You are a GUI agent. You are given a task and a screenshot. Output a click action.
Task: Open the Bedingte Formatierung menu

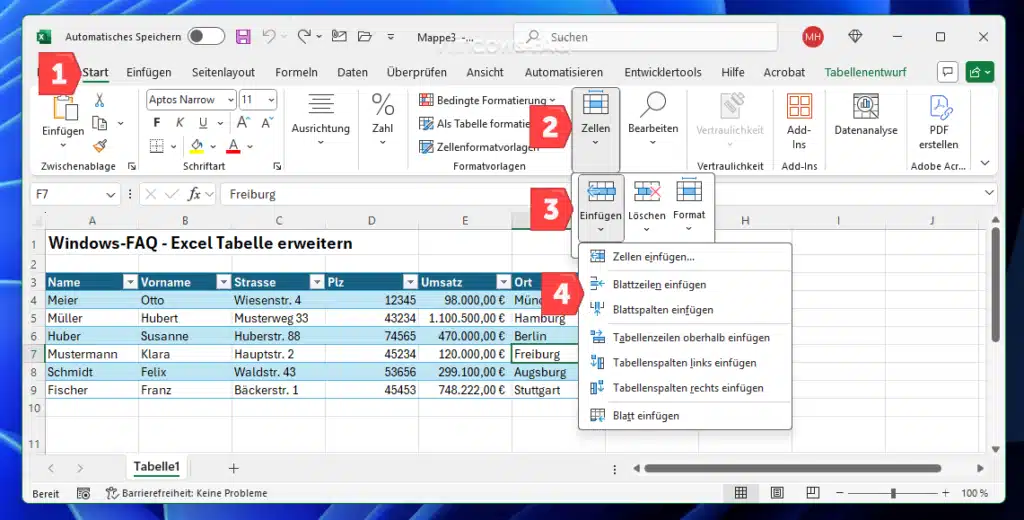point(487,100)
